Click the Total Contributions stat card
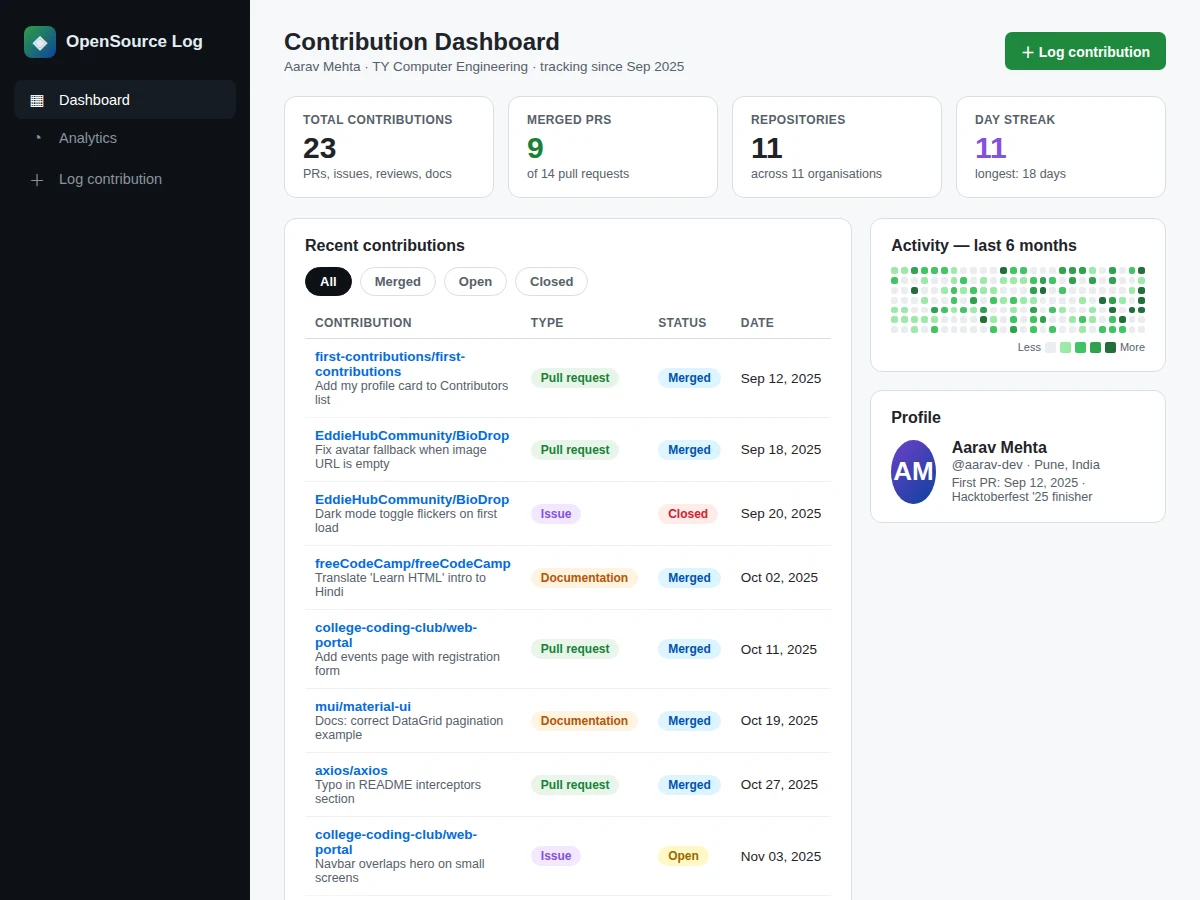Screen dimensions: 1200x900 pyautogui.click(x=389, y=147)
